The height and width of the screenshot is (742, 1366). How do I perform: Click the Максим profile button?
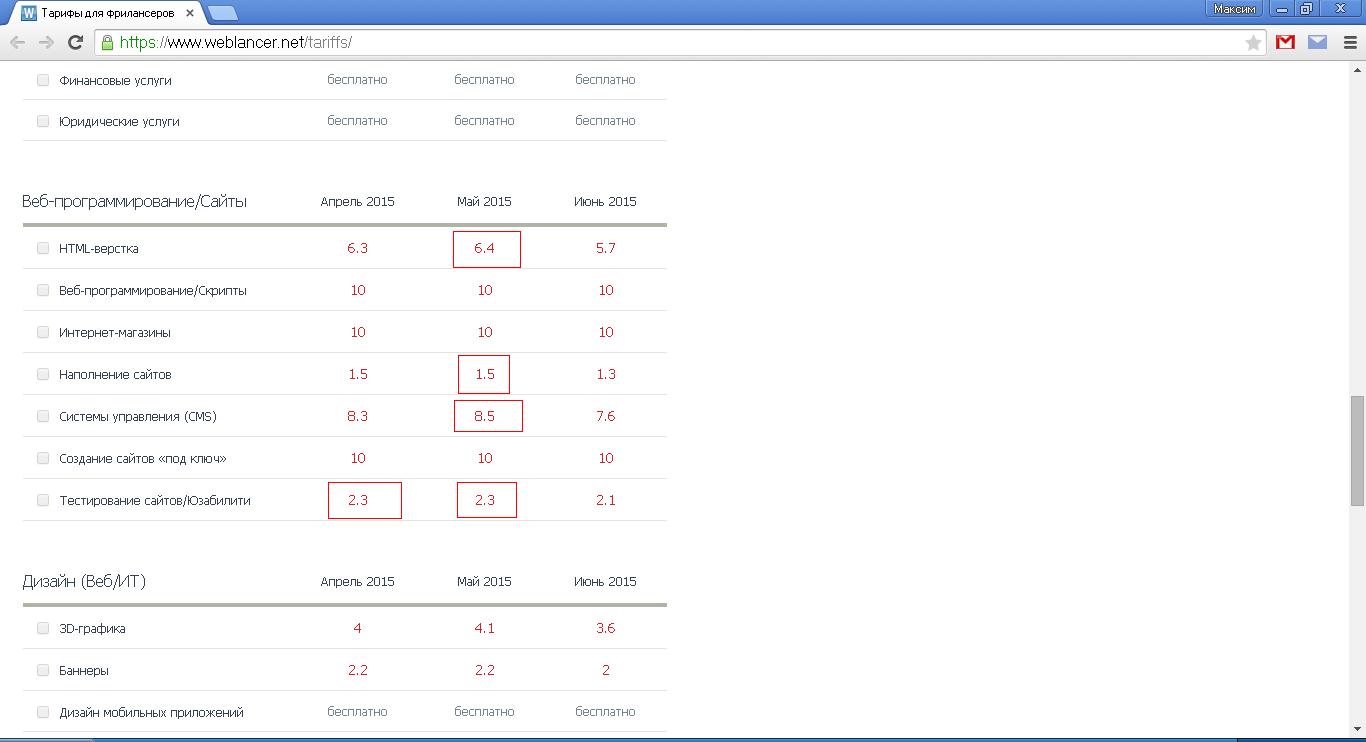[x=1234, y=9]
